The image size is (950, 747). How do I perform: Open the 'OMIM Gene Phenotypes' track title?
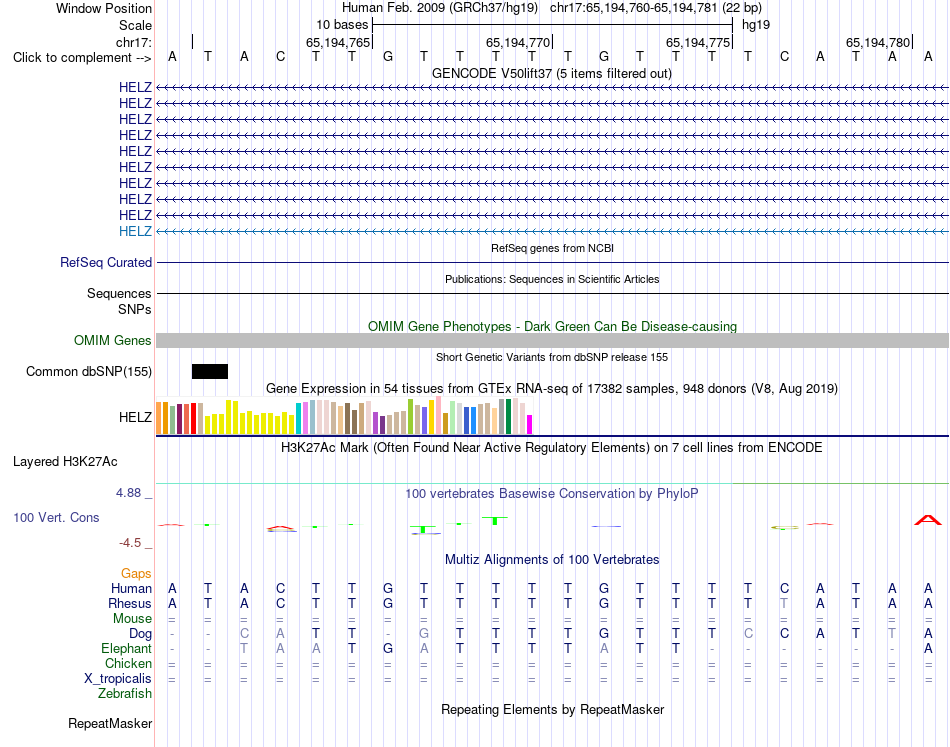coord(552,327)
